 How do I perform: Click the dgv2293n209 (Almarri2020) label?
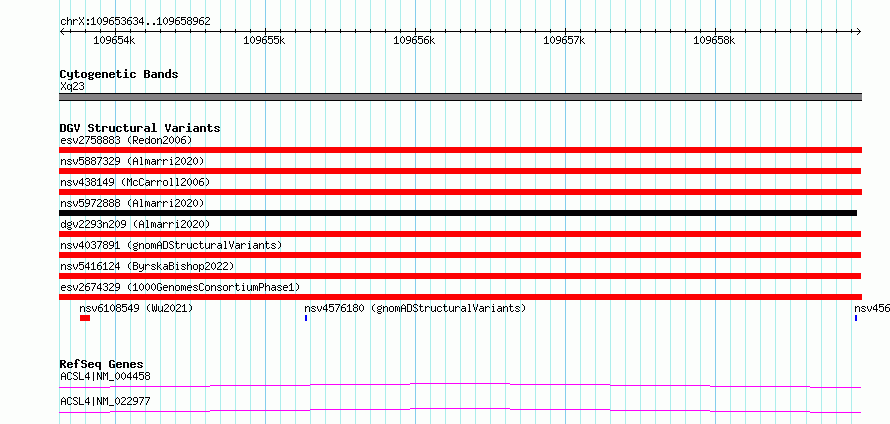point(135,224)
